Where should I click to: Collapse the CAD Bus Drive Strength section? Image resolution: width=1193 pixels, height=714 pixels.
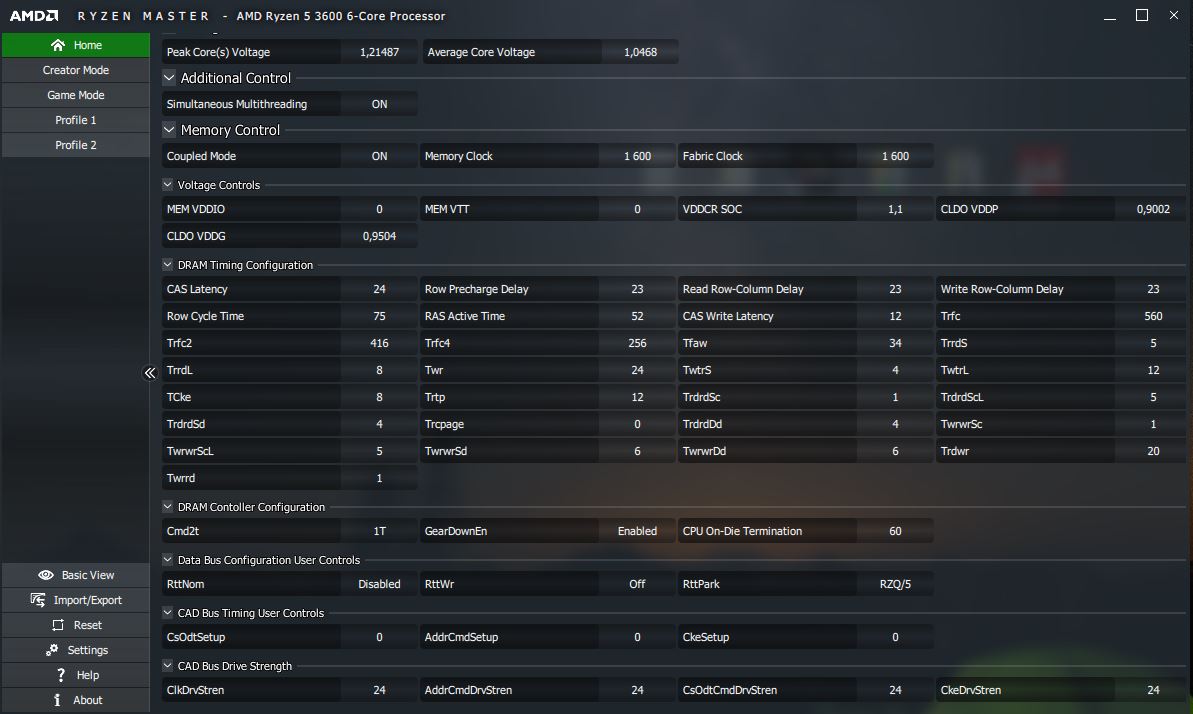point(167,666)
